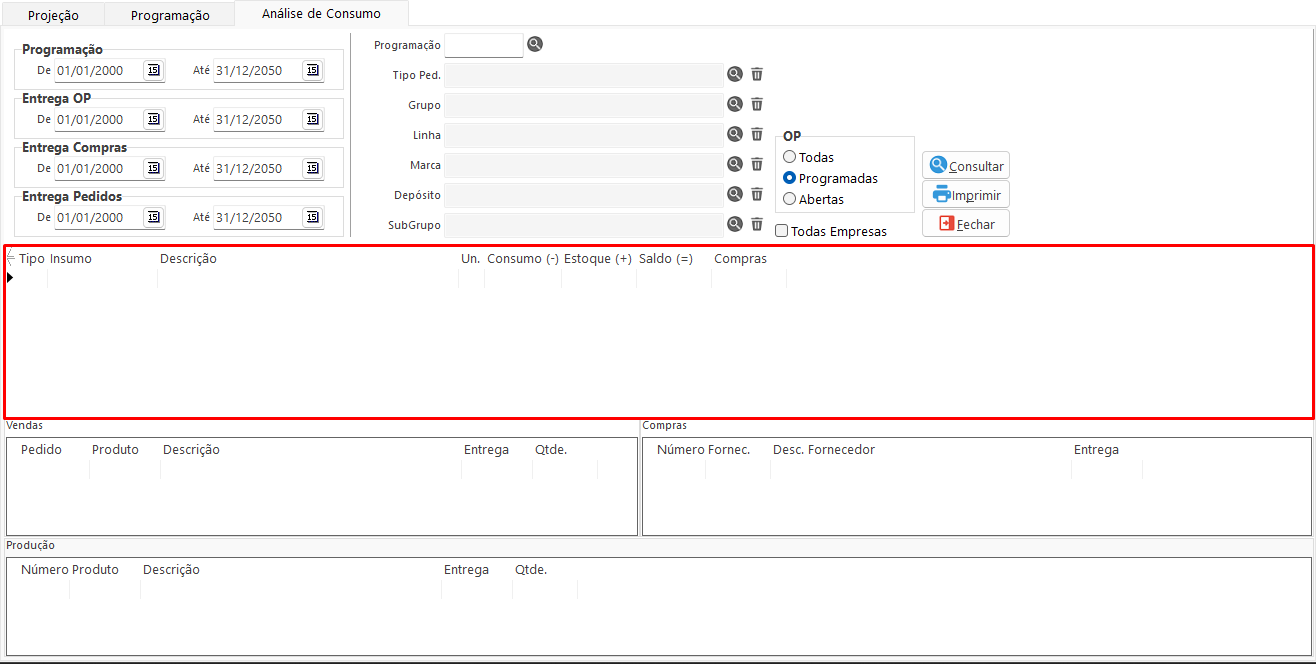Viewport: 1316px width, 664px height.
Task: Clear the Tipo Ped. filter with trash icon
Action: (x=757, y=74)
